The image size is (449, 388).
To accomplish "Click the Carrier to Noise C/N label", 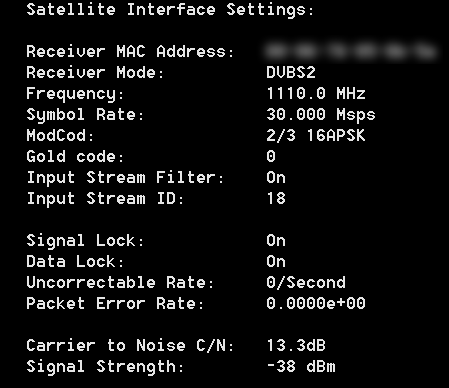I will point(130,345).
